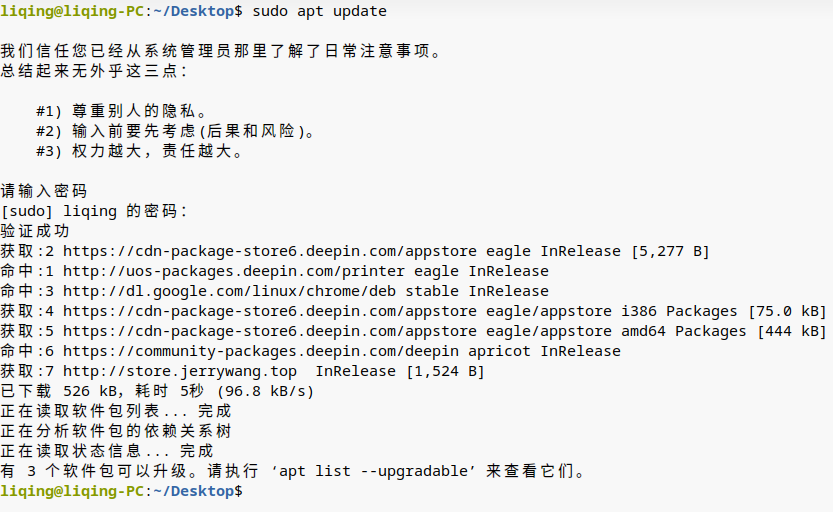Click the uos-packages.deepin.com printer URL

pos(234,271)
